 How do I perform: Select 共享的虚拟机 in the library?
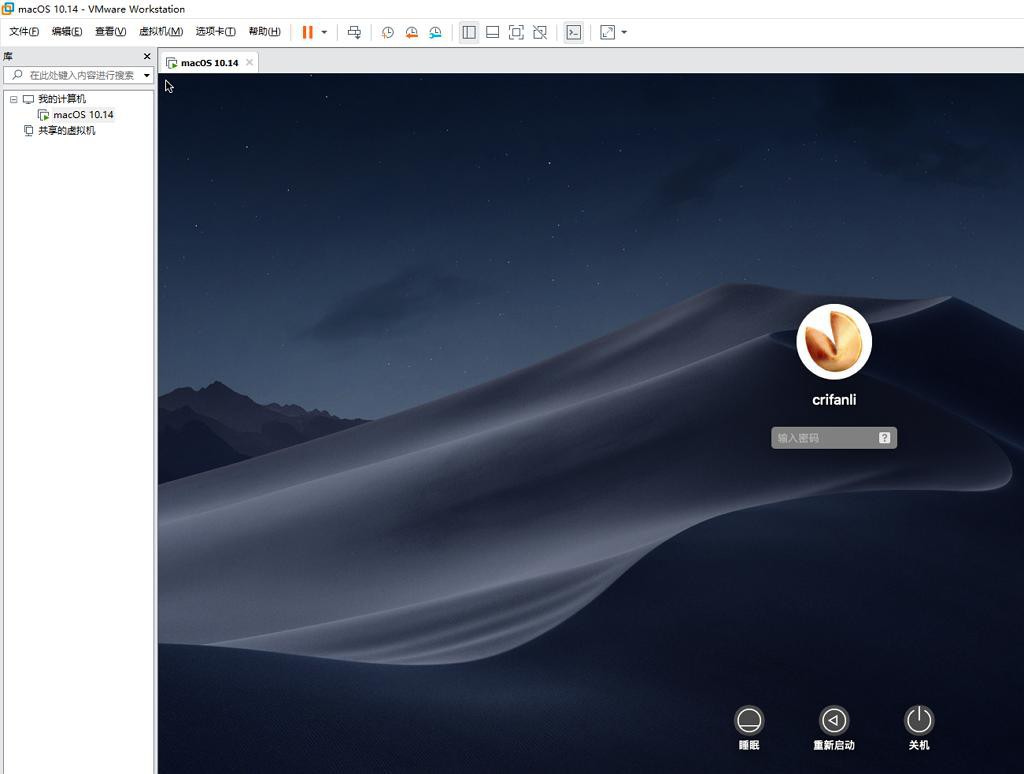click(66, 131)
